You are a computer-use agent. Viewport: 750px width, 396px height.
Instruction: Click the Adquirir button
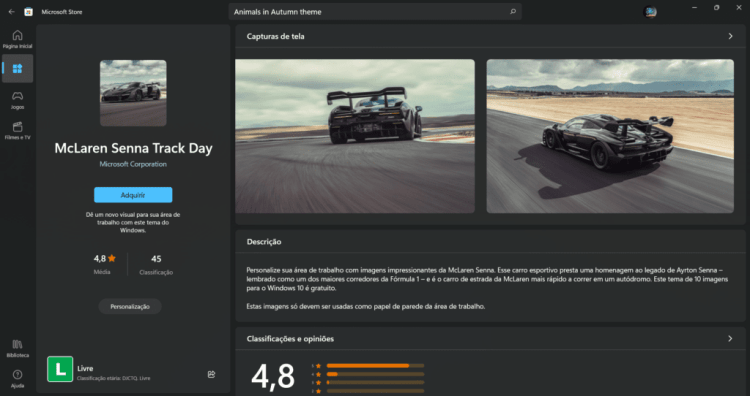tap(133, 195)
